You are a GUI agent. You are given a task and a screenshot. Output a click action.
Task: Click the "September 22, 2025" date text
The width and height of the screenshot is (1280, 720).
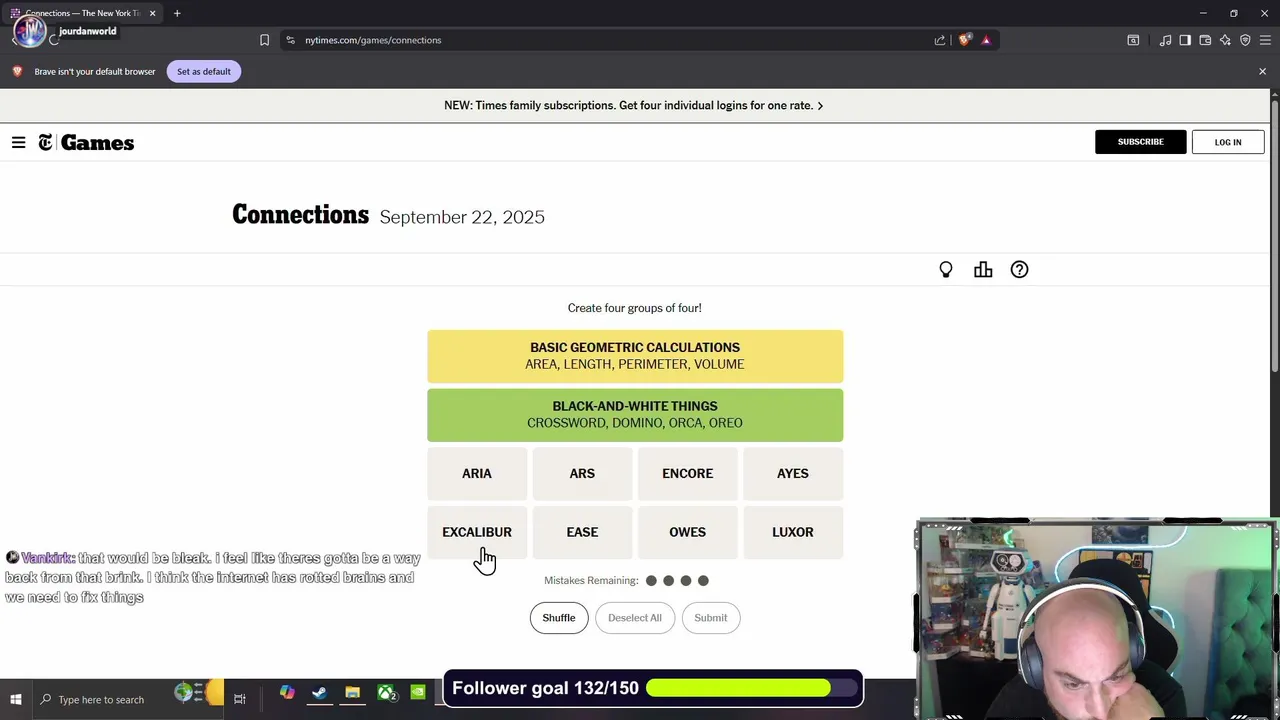pos(462,217)
